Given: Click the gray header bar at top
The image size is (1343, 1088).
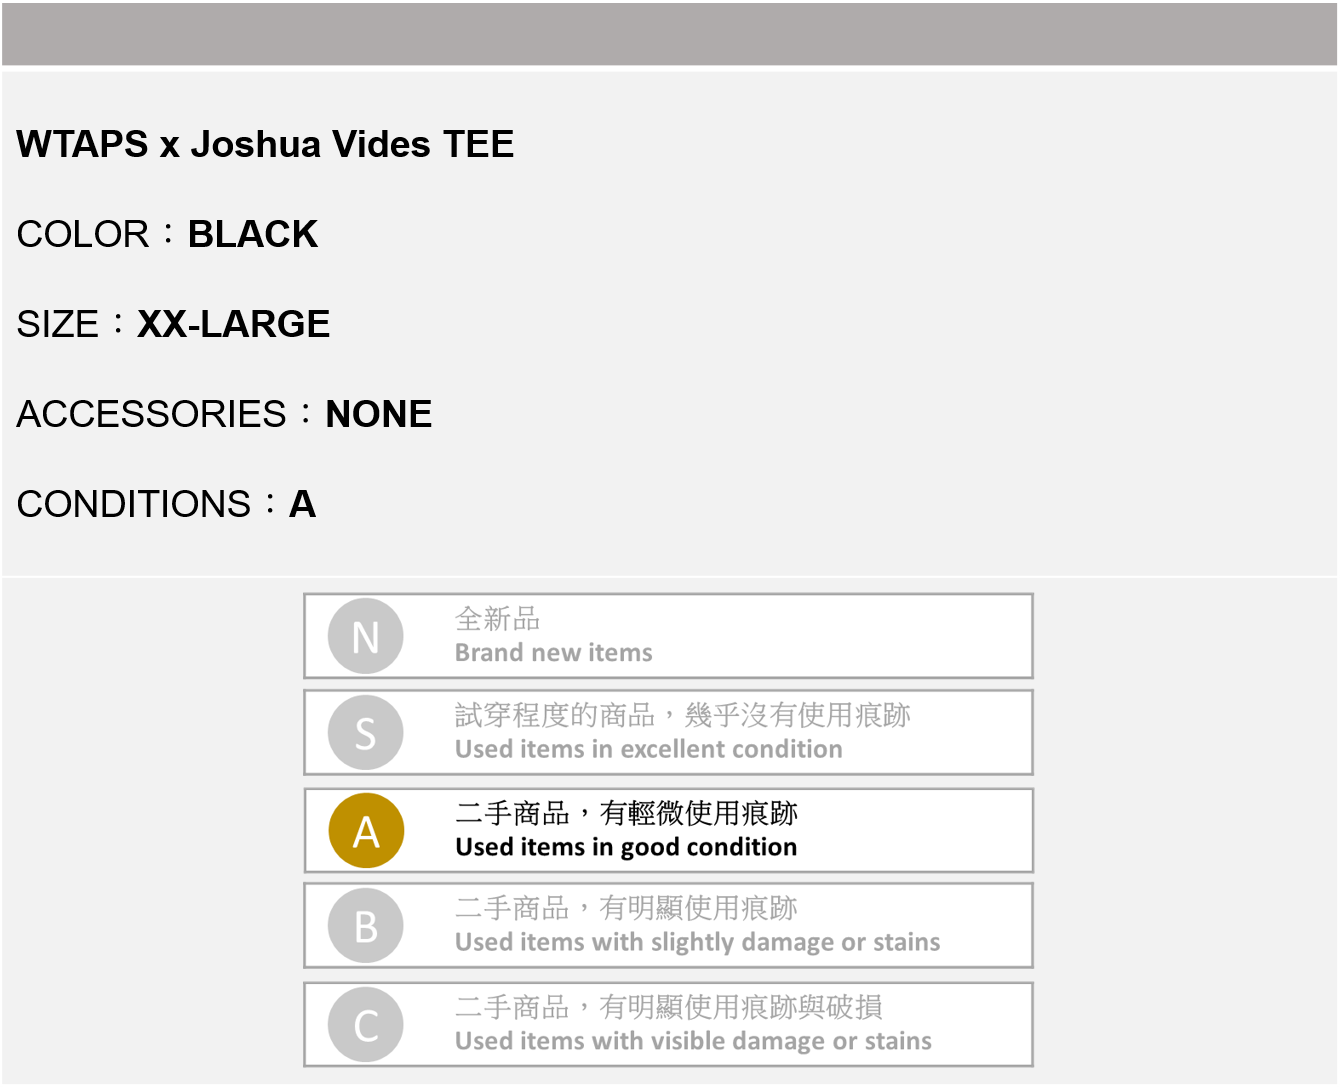Looking at the screenshot, I should pos(670,34).
